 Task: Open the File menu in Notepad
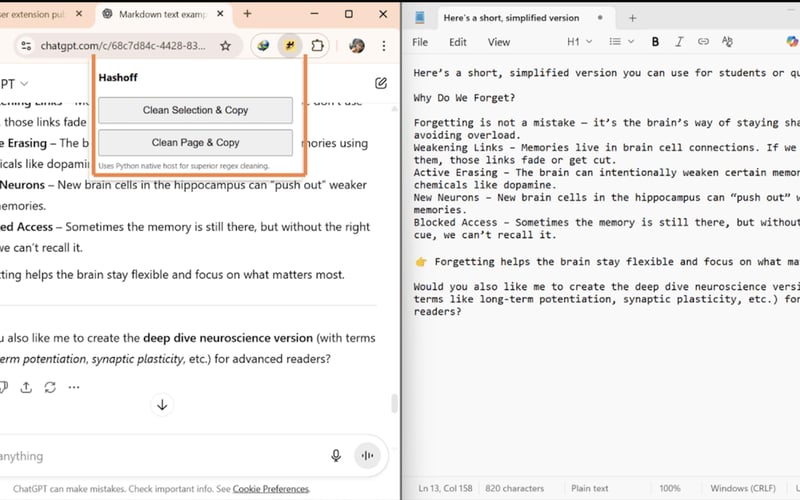point(420,42)
